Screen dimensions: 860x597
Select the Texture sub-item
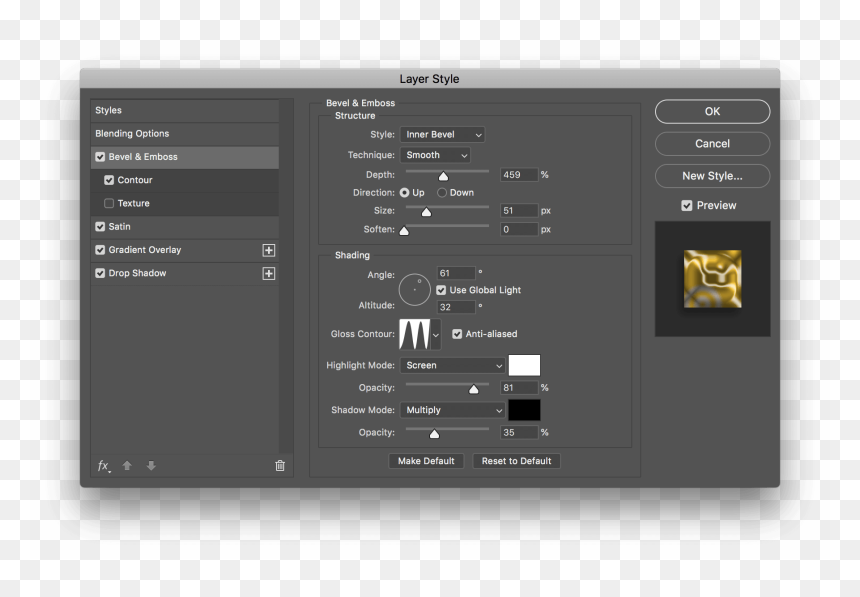(x=185, y=203)
